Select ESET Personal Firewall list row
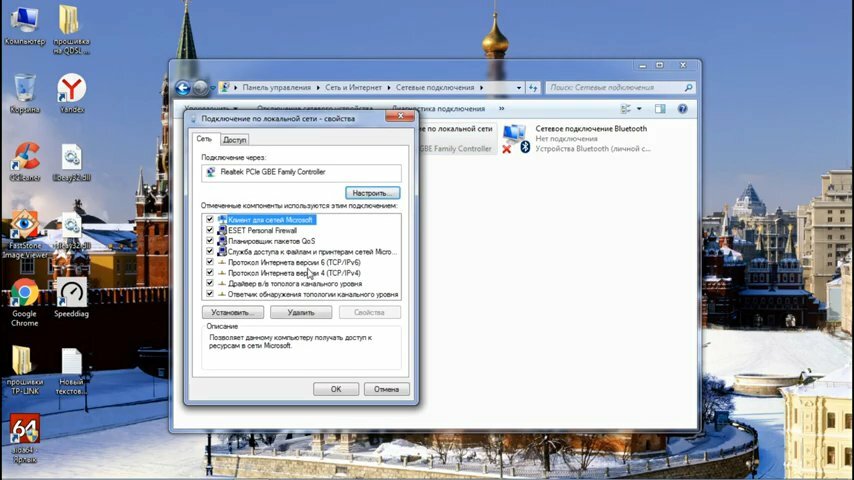 [x=301, y=230]
